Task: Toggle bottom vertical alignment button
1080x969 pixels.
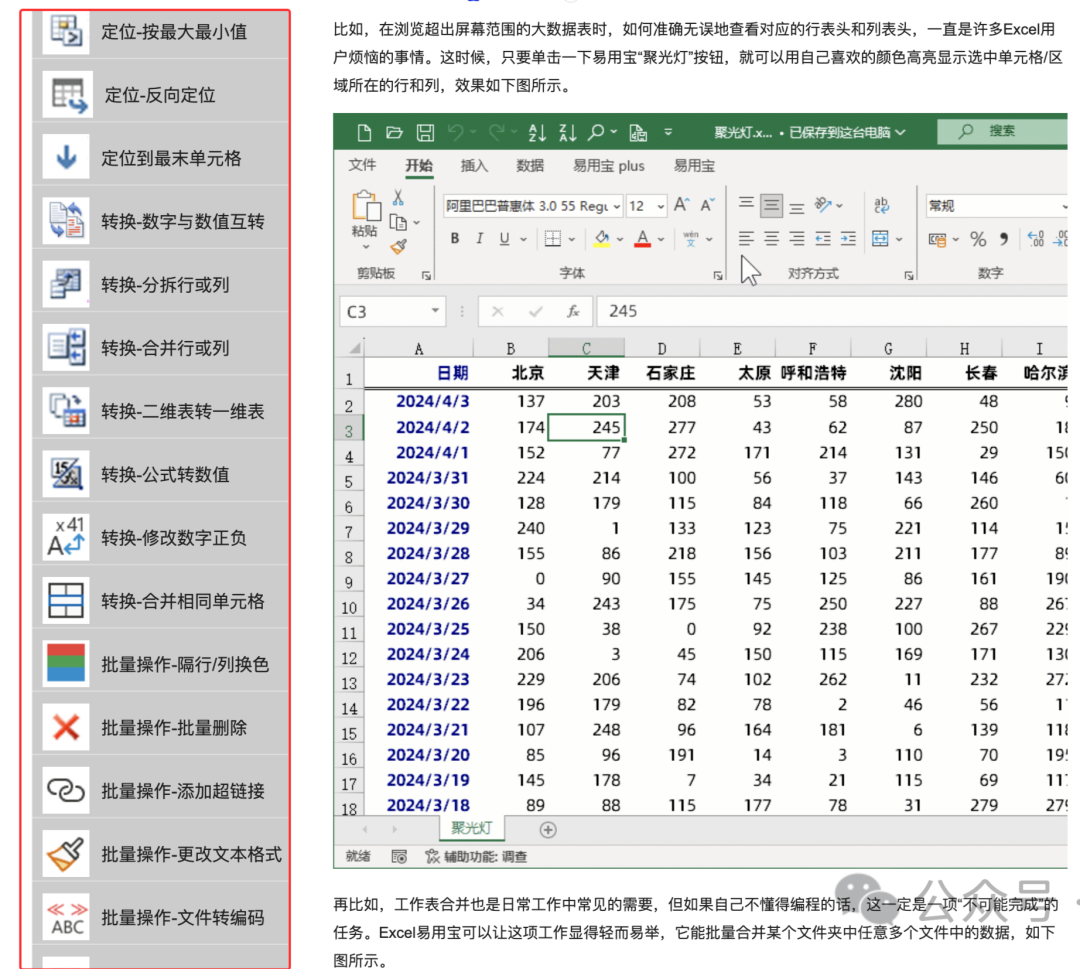Action: coord(797,207)
